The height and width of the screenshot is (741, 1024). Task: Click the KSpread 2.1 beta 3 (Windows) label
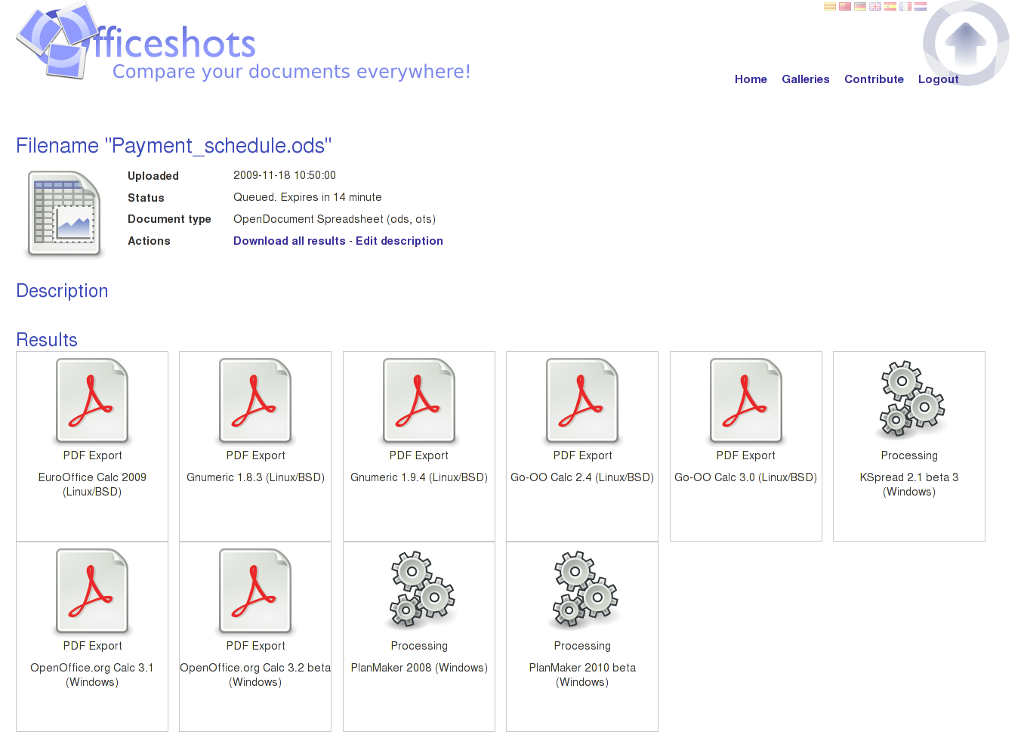909,484
